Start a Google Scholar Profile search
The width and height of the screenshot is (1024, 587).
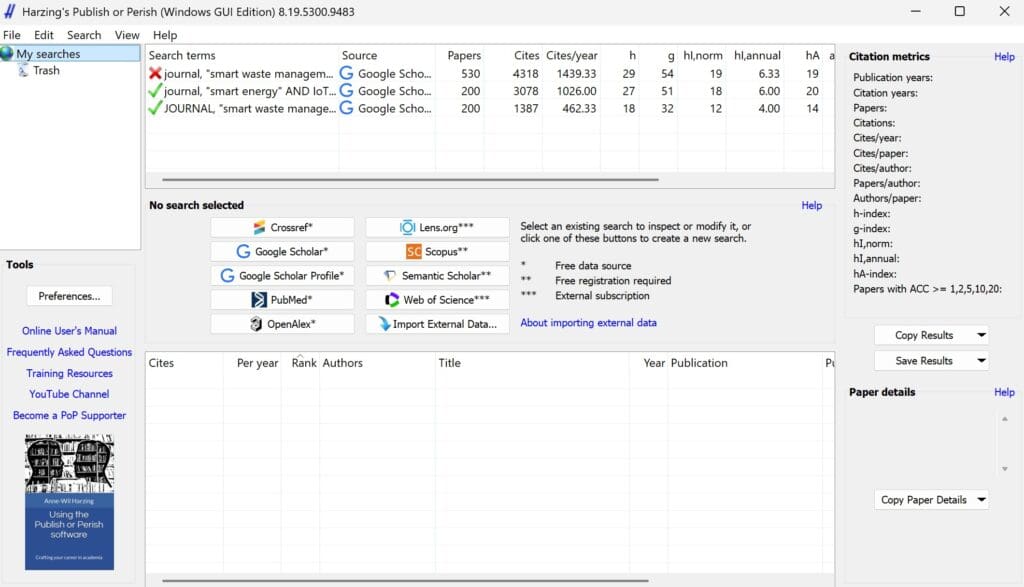coord(282,276)
